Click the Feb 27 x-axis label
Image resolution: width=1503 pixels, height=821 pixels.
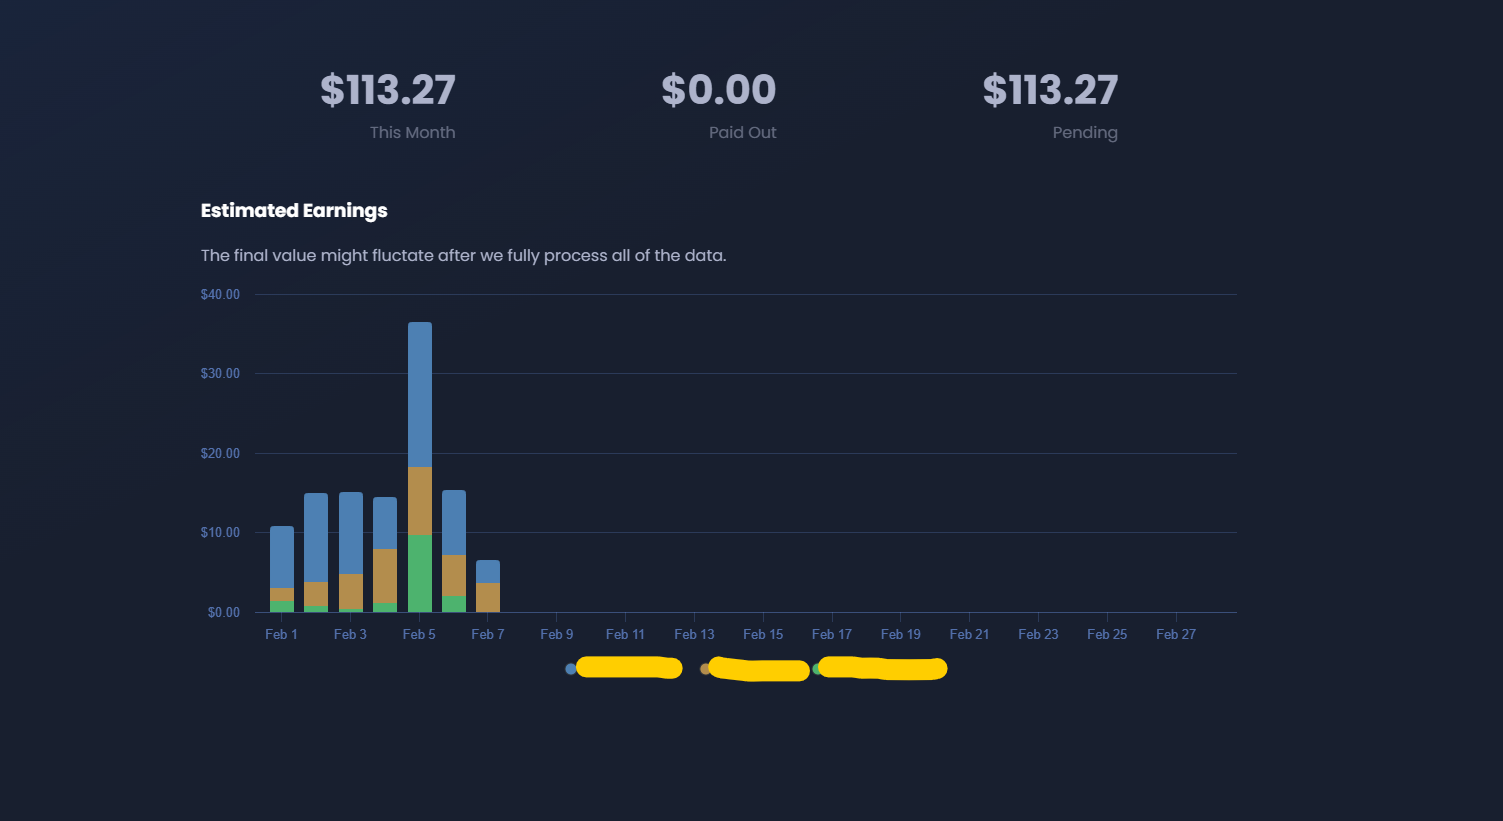click(x=1175, y=634)
